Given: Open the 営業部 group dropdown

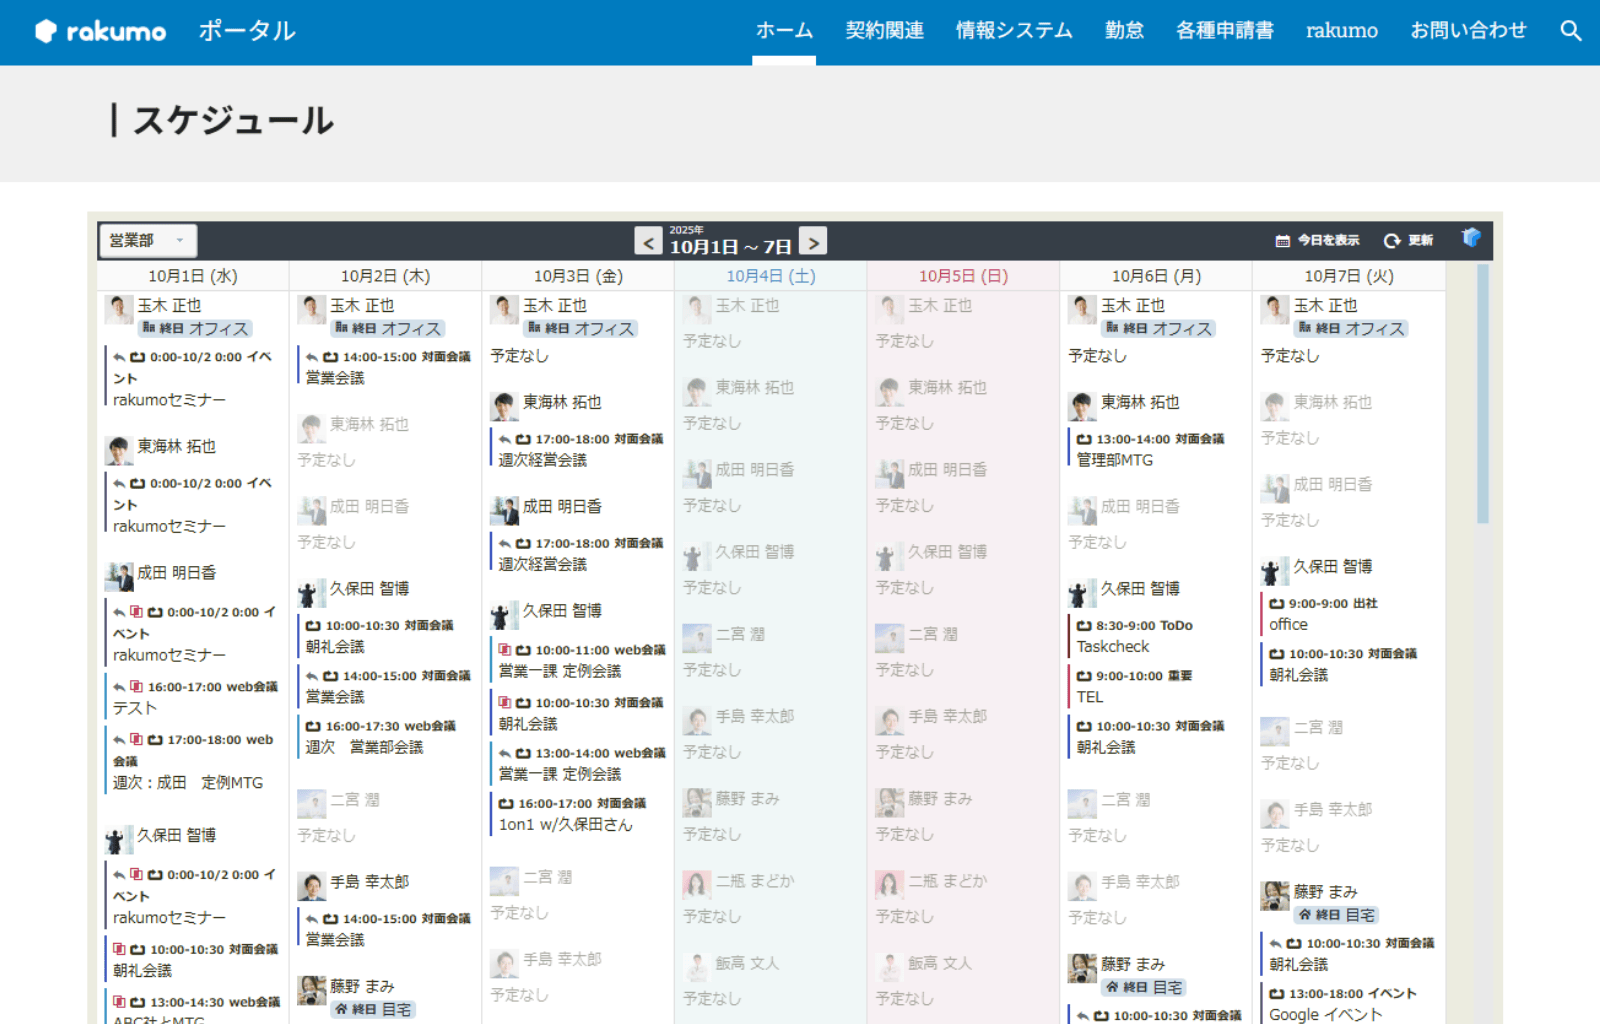Looking at the screenshot, I should (x=147, y=241).
